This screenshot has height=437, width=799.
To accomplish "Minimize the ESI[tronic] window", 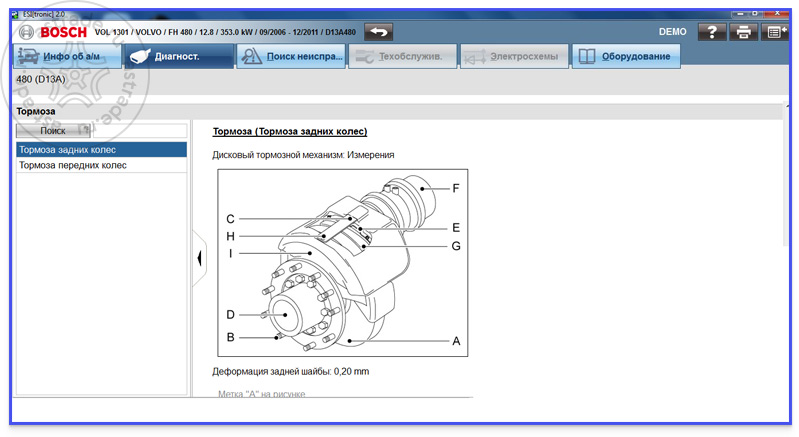I will [x=740, y=13].
